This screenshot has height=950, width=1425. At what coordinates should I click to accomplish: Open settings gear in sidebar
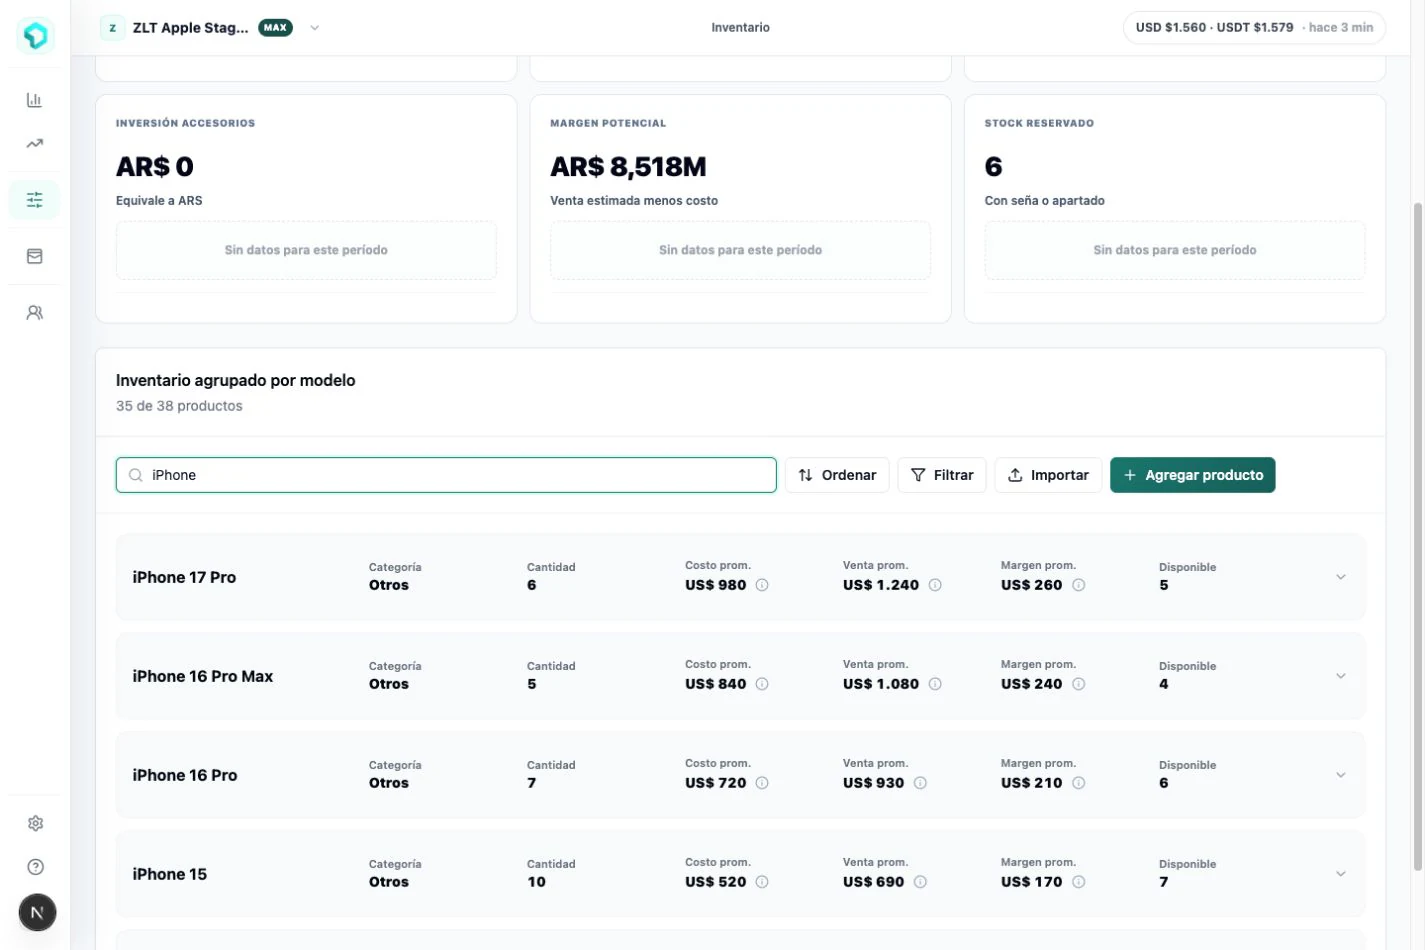tap(36, 823)
